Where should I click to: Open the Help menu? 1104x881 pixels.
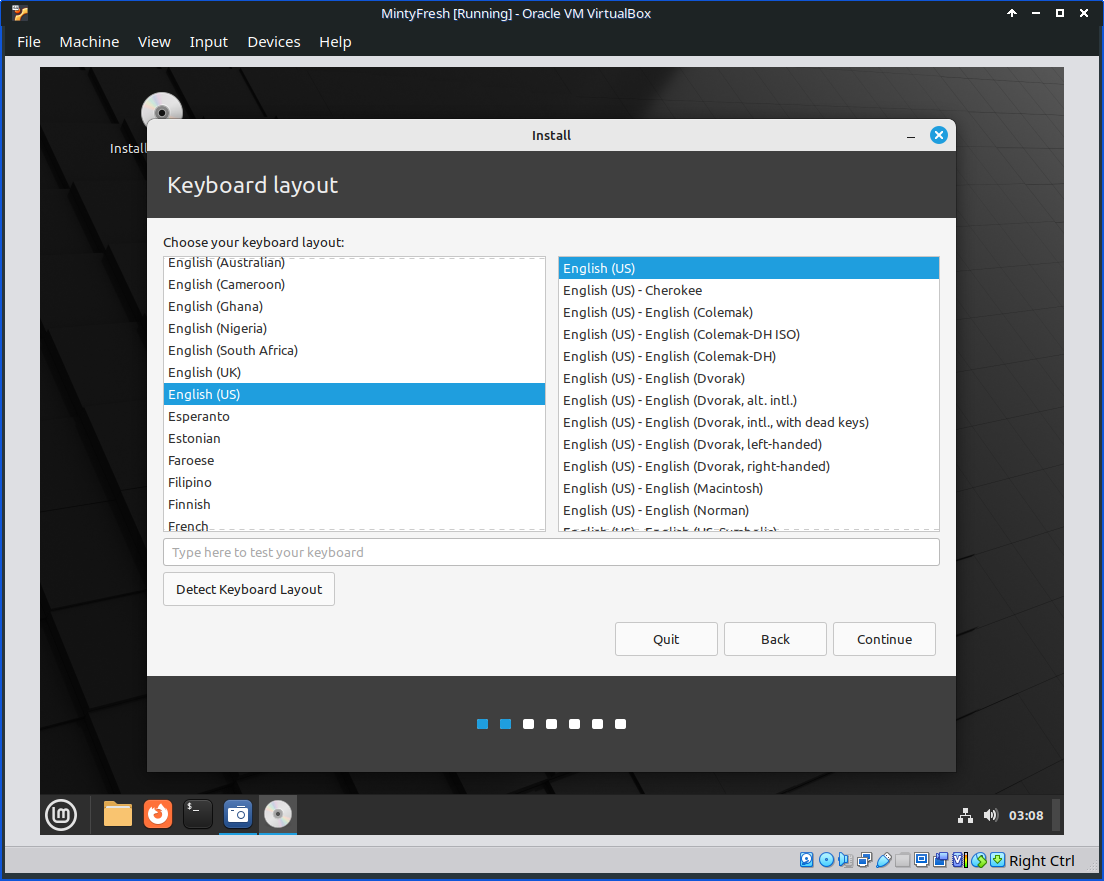click(x=335, y=42)
